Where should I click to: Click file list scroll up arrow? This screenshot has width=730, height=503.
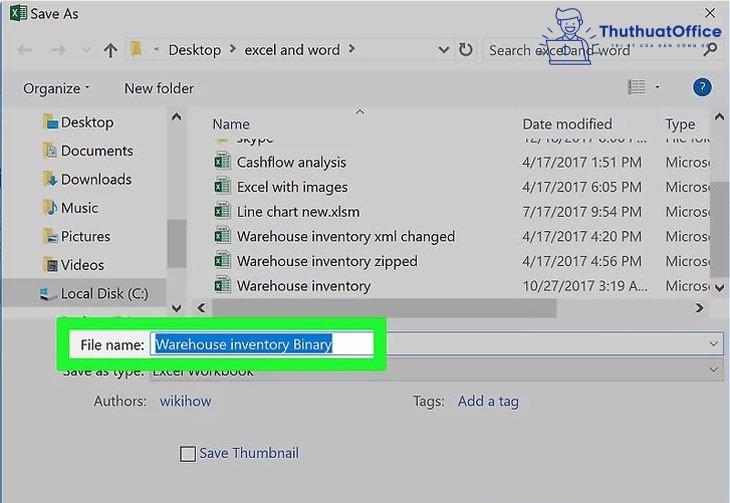pos(719,116)
